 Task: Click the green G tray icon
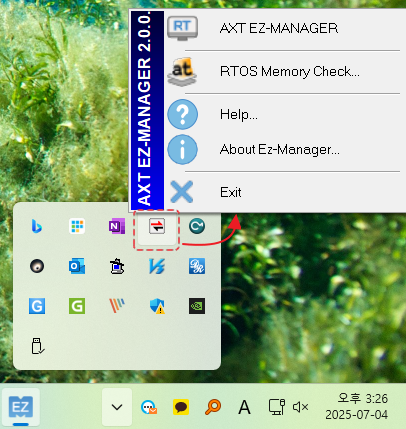click(x=77, y=306)
